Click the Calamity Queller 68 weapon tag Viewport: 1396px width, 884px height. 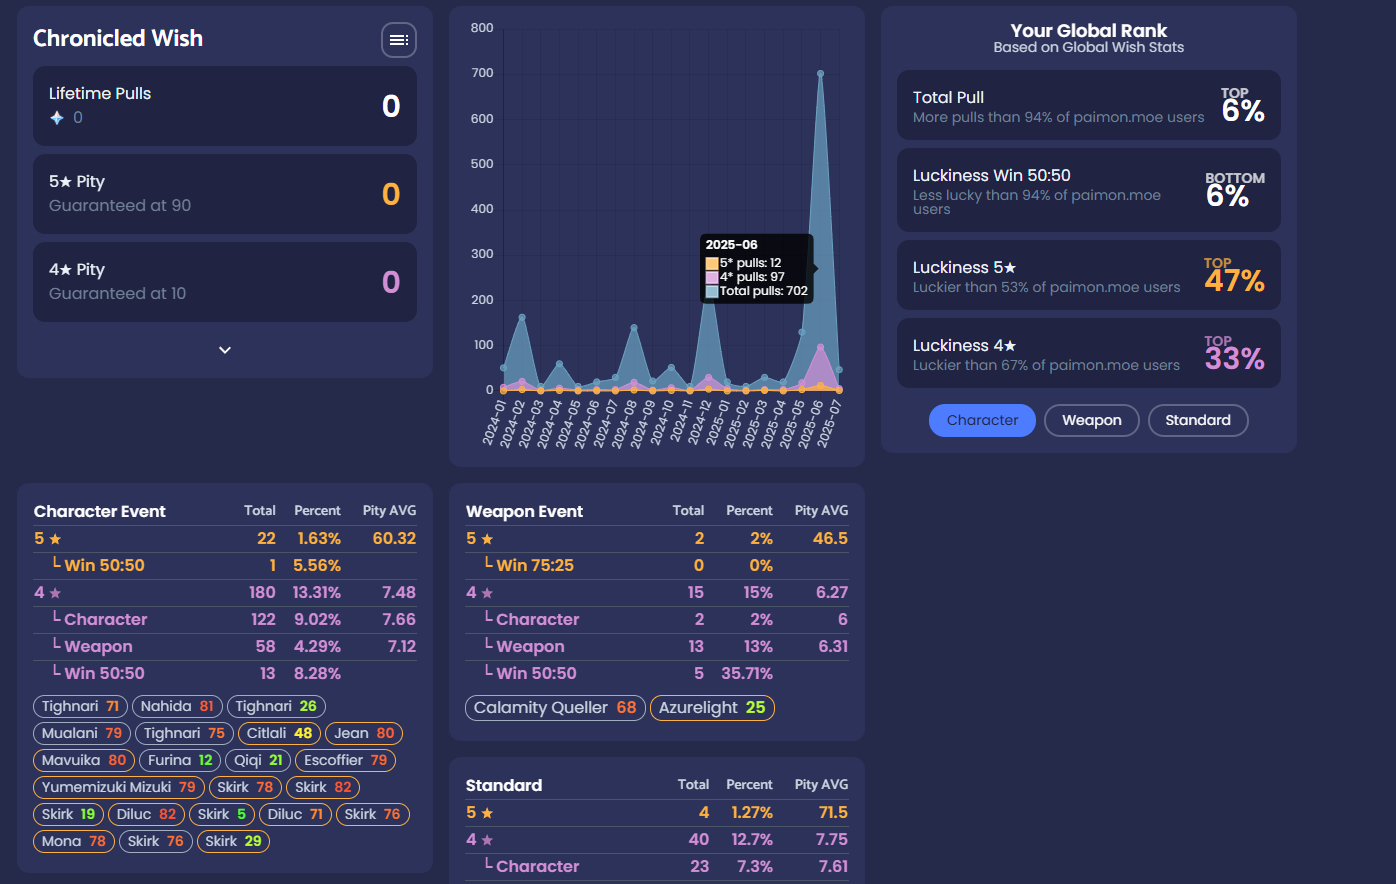[x=555, y=708]
